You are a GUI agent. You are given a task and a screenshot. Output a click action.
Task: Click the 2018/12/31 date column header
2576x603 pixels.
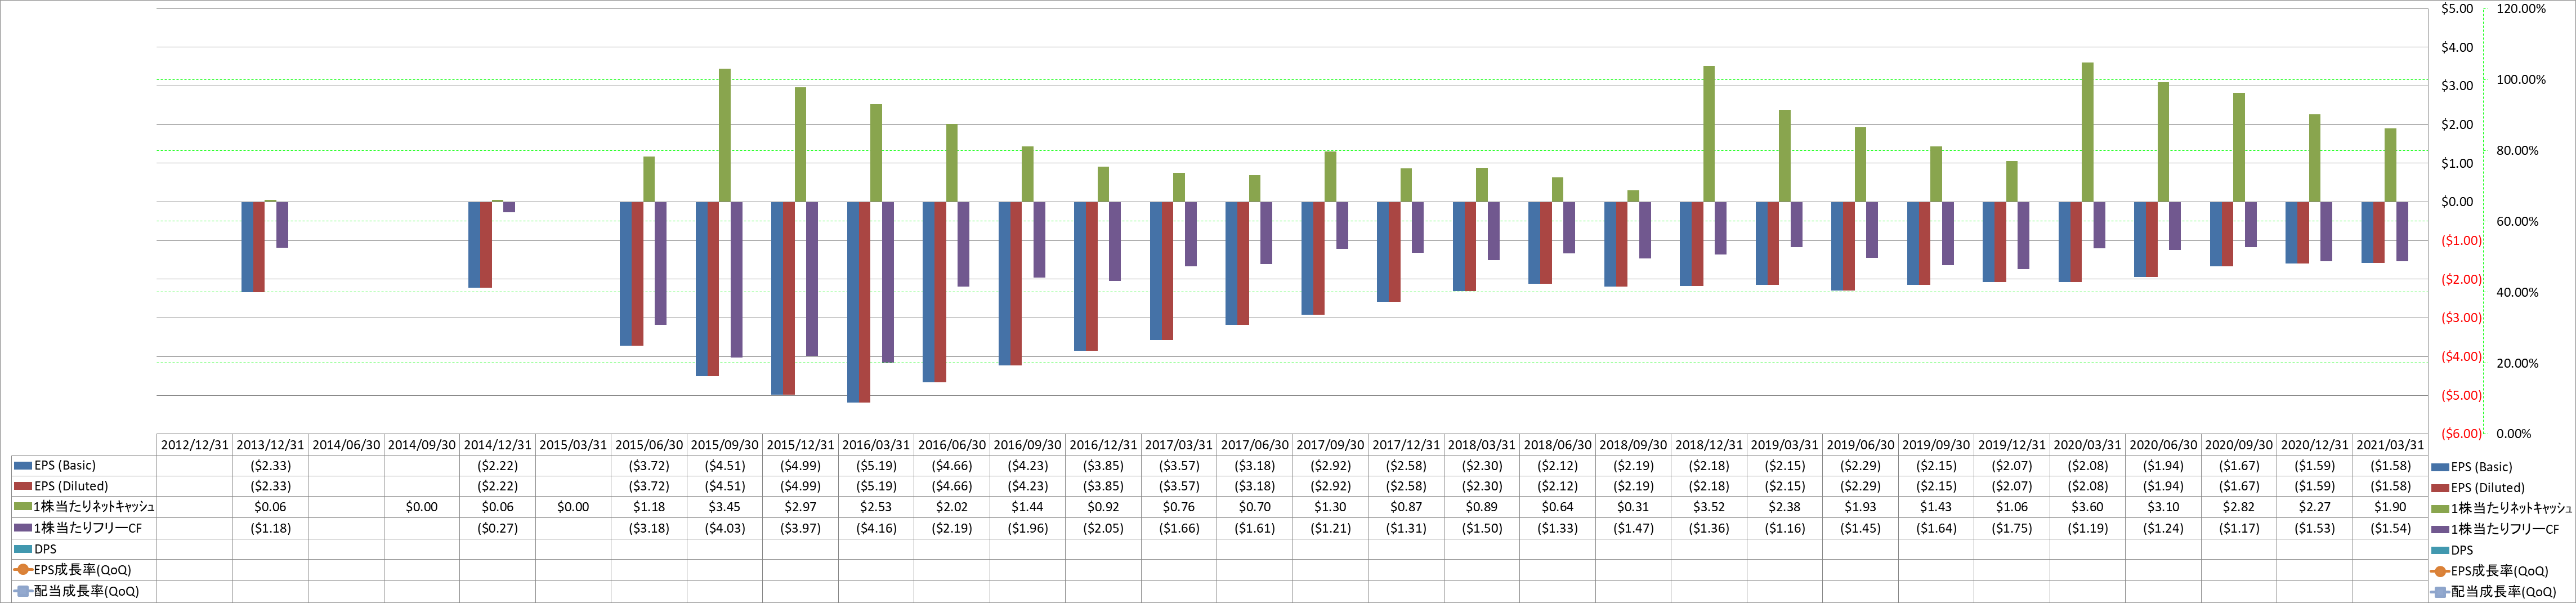1709,445
